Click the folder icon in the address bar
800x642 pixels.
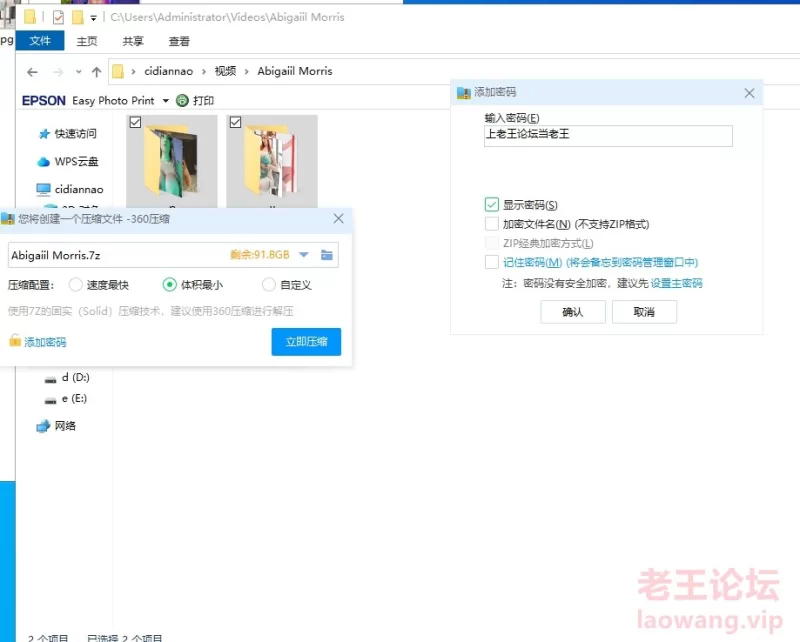coord(118,71)
